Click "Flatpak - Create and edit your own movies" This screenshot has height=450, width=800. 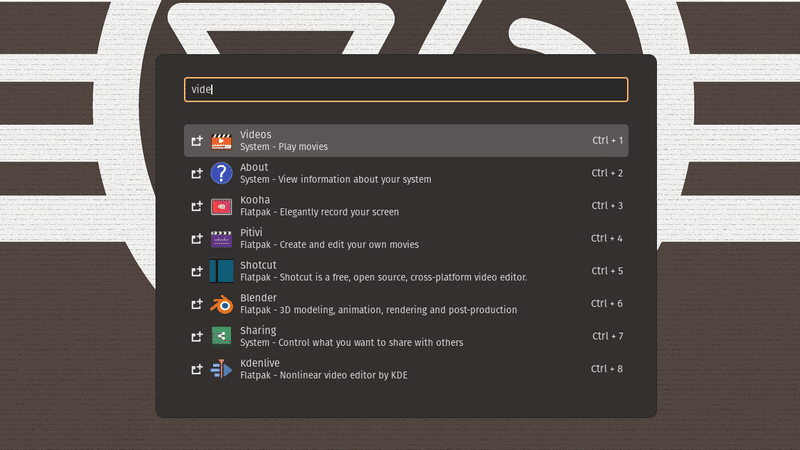pos(329,245)
